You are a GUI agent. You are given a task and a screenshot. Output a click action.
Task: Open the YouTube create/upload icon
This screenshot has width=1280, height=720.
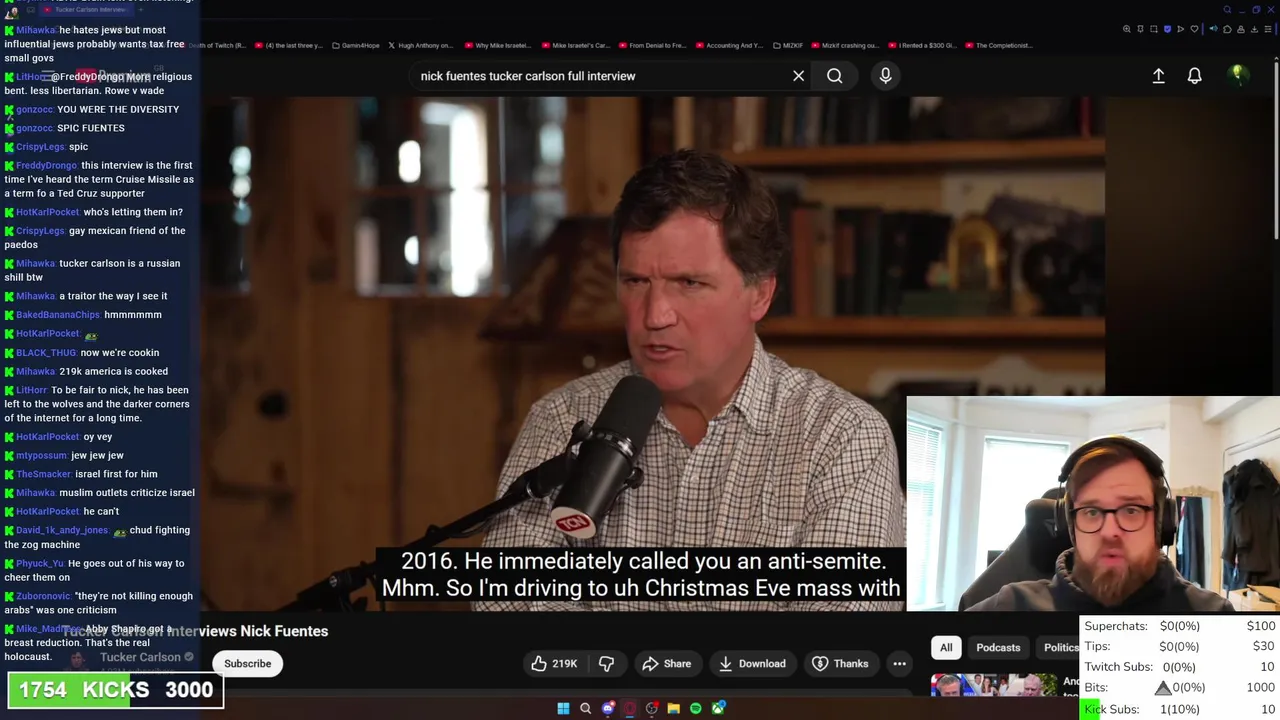tap(1158, 76)
